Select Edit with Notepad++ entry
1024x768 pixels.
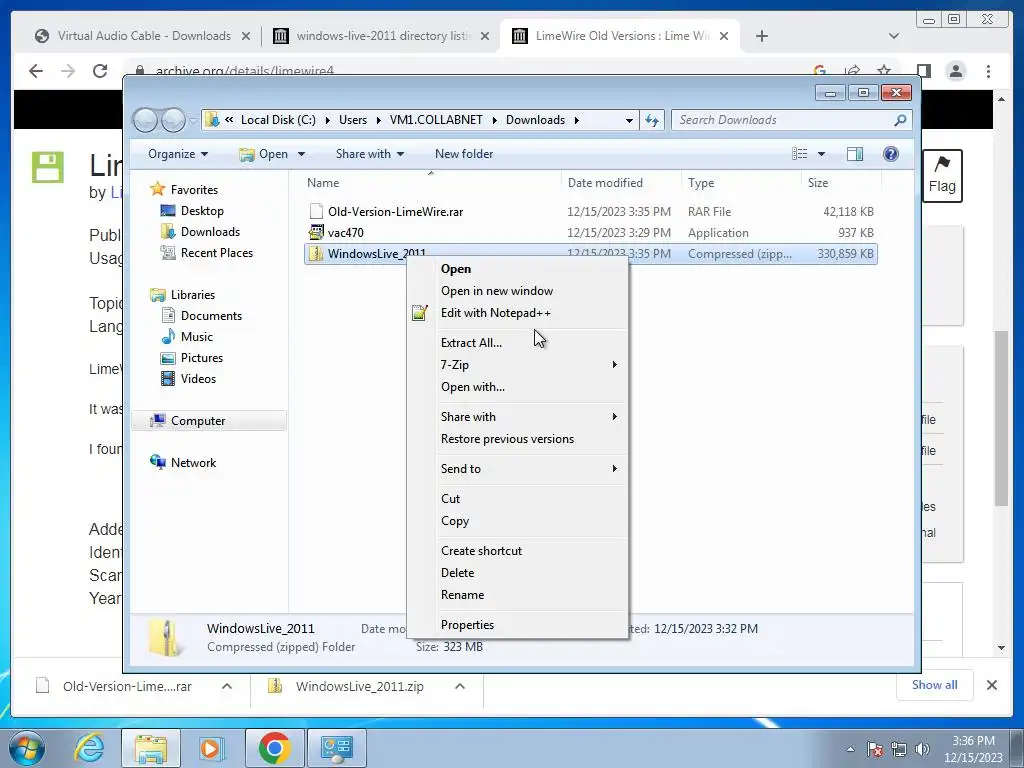pos(496,313)
